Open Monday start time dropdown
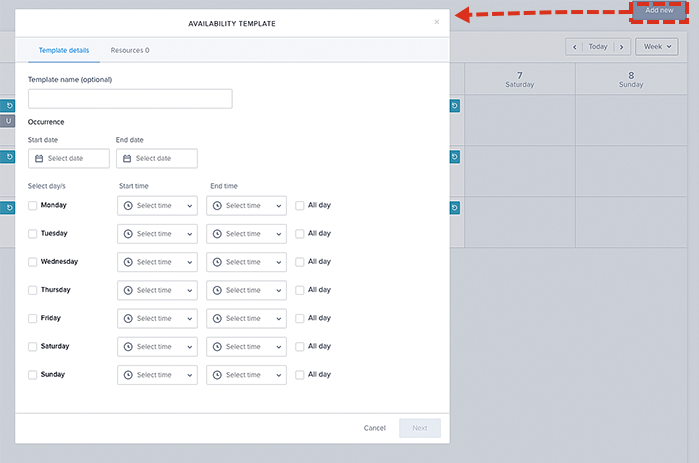This screenshot has height=463, width=699. tap(157, 205)
